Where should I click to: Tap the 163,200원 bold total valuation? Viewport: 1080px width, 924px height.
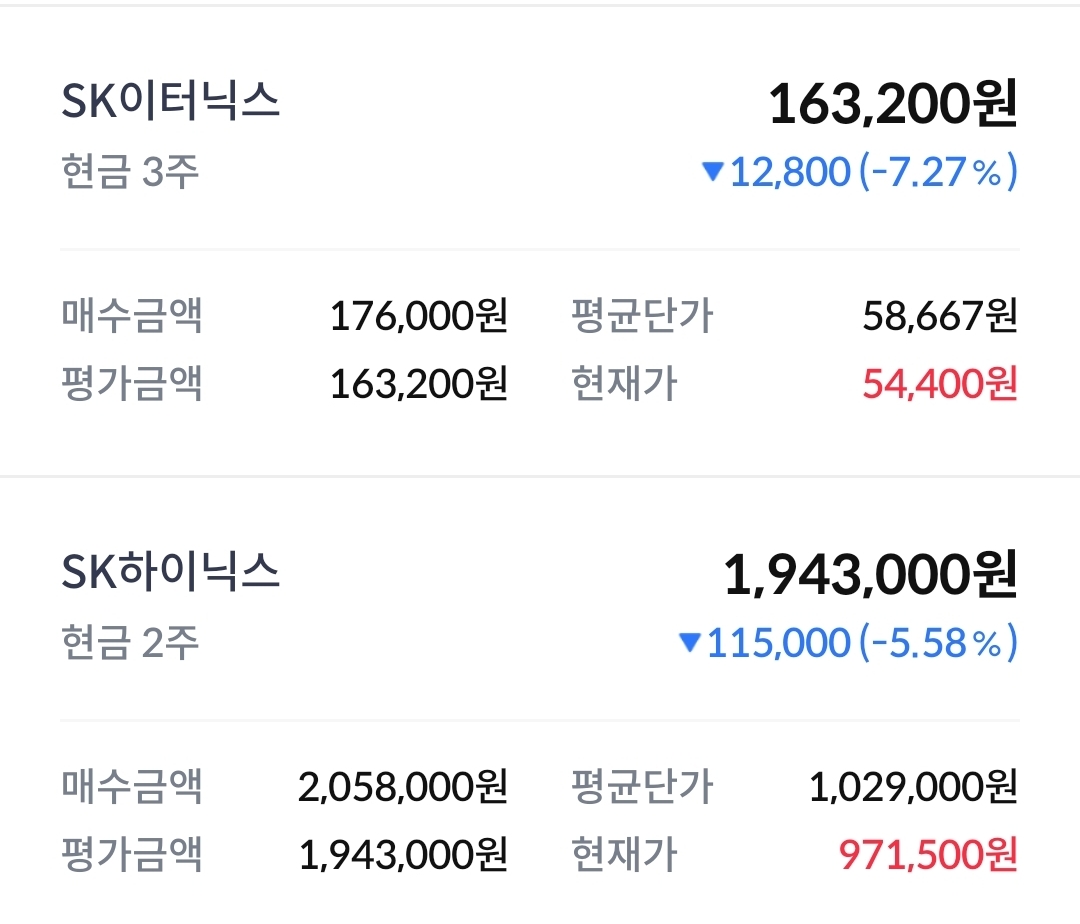tap(892, 104)
